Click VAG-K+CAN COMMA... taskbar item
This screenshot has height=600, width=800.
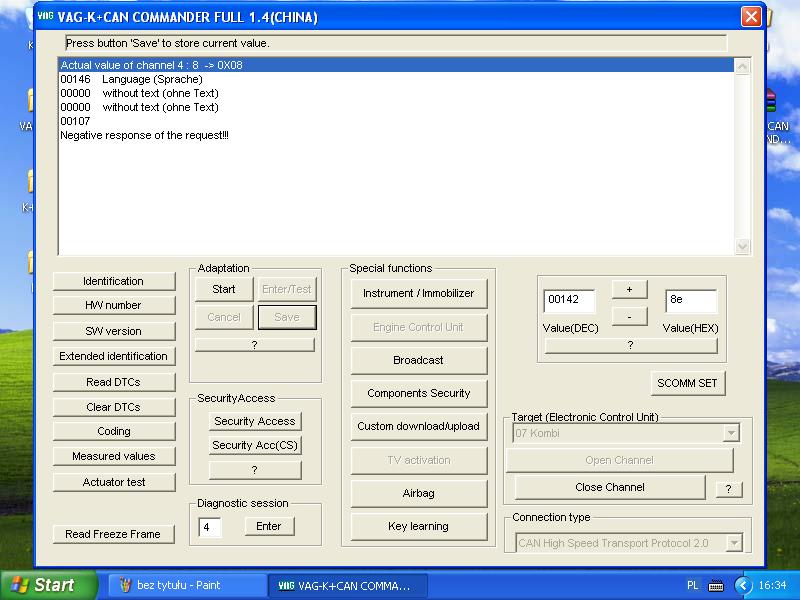coord(347,586)
